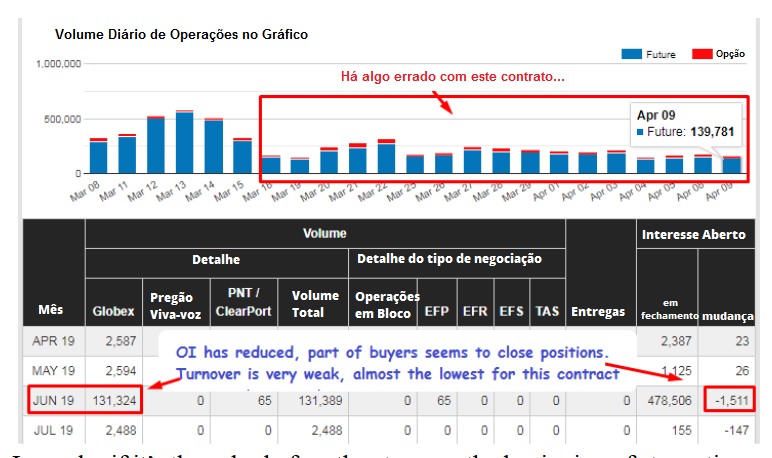Click the Mar 13 tallest blue bar
The height and width of the screenshot is (458, 772).
[184, 142]
